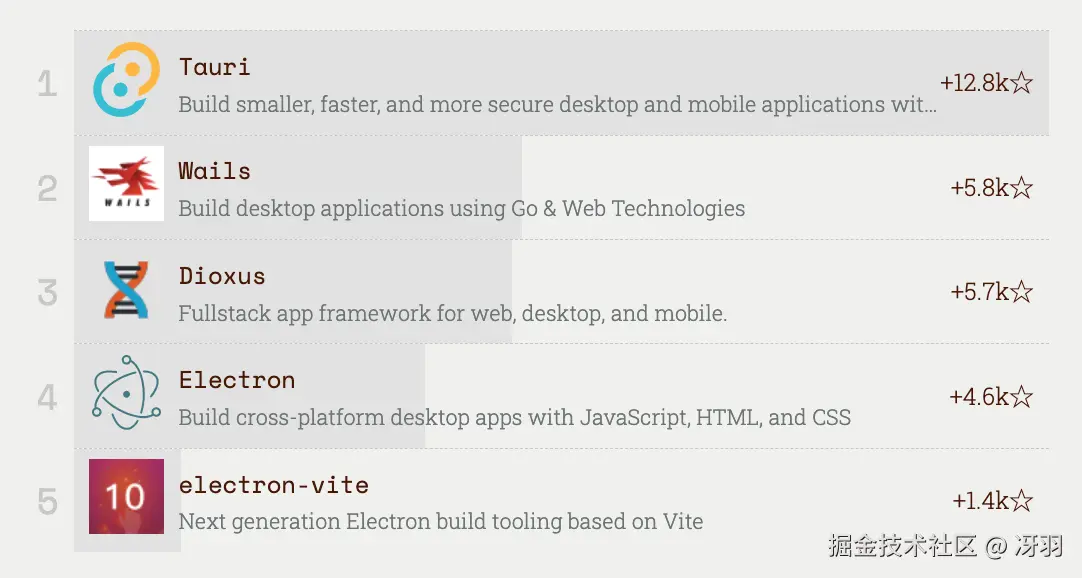Screen dimensions: 1082x578
Task: Click Electron cross-platform desktop apps description
Action: click(514, 418)
